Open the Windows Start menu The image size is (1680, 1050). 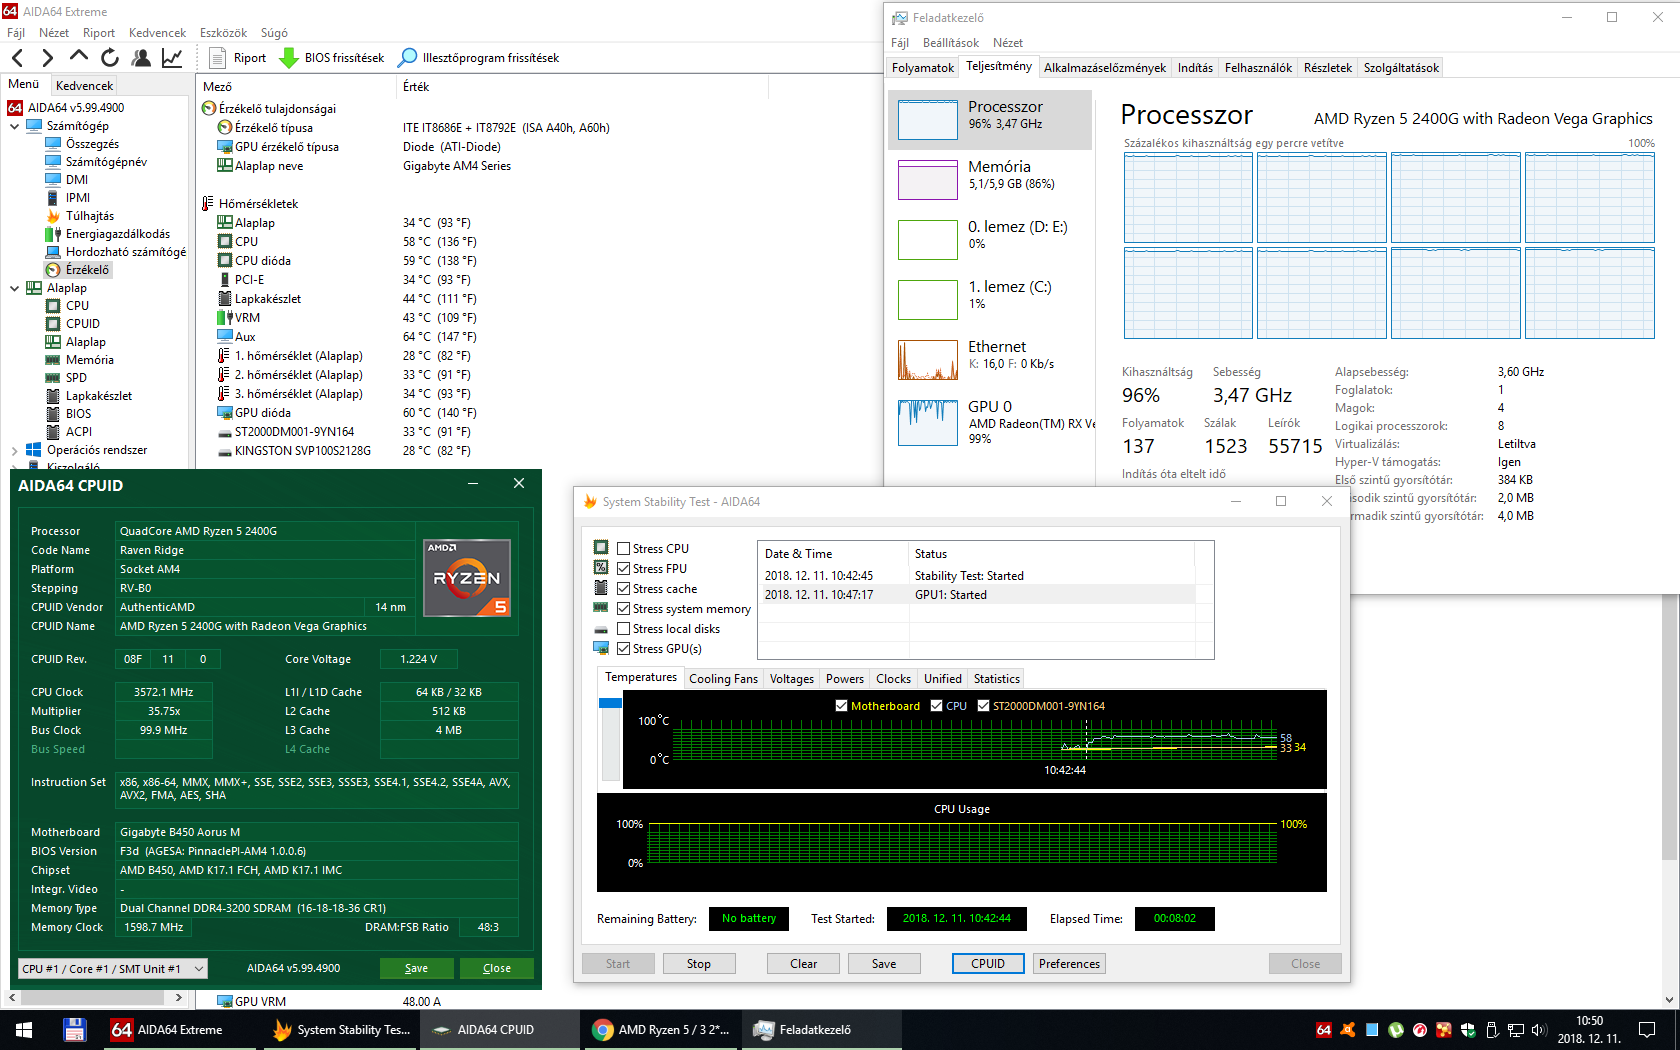coord(24,1030)
